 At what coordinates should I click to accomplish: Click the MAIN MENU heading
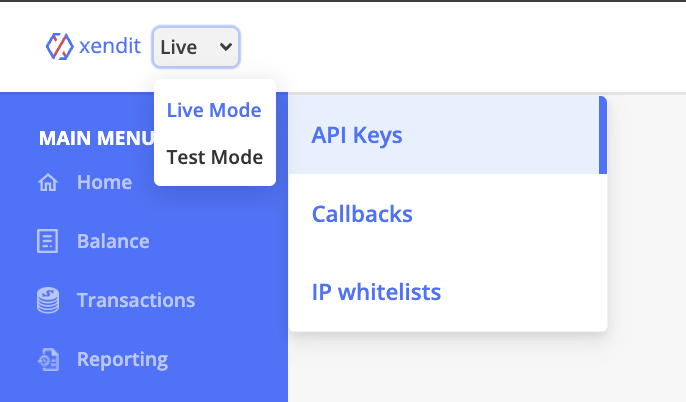[96, 138]
